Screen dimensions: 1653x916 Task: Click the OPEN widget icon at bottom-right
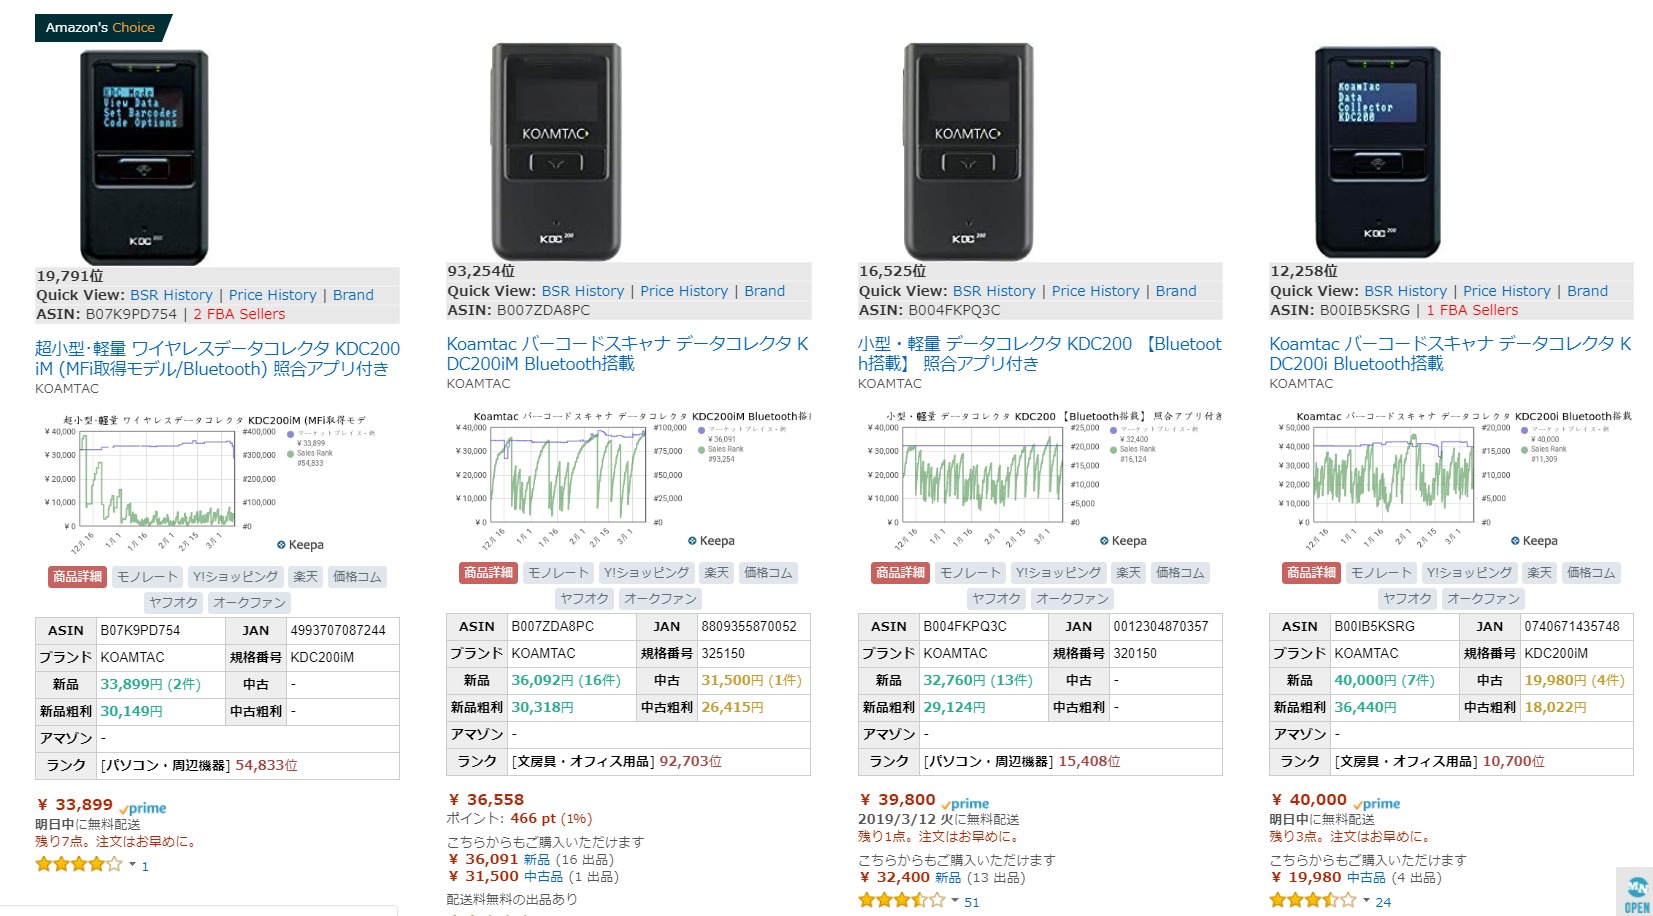click(x=1636, y=893)
